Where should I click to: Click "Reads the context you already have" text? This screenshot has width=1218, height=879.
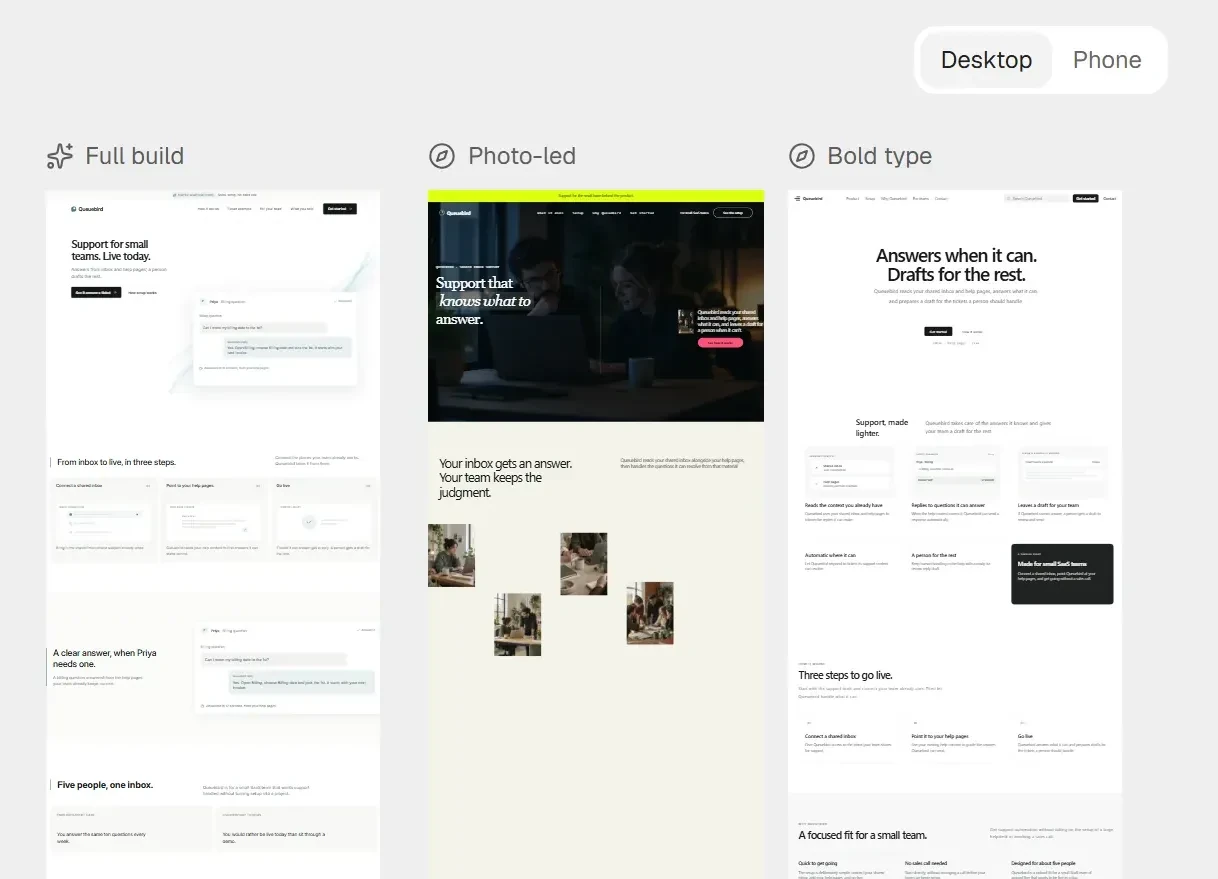click(843, 505)
